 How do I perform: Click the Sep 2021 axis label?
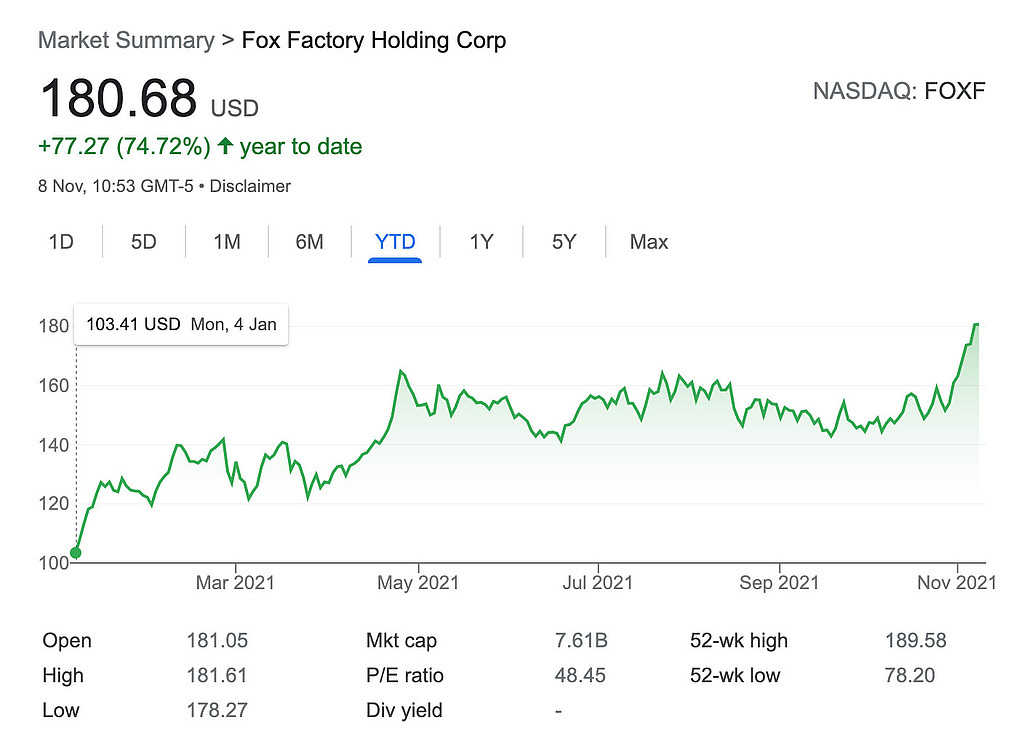(778, 583)
